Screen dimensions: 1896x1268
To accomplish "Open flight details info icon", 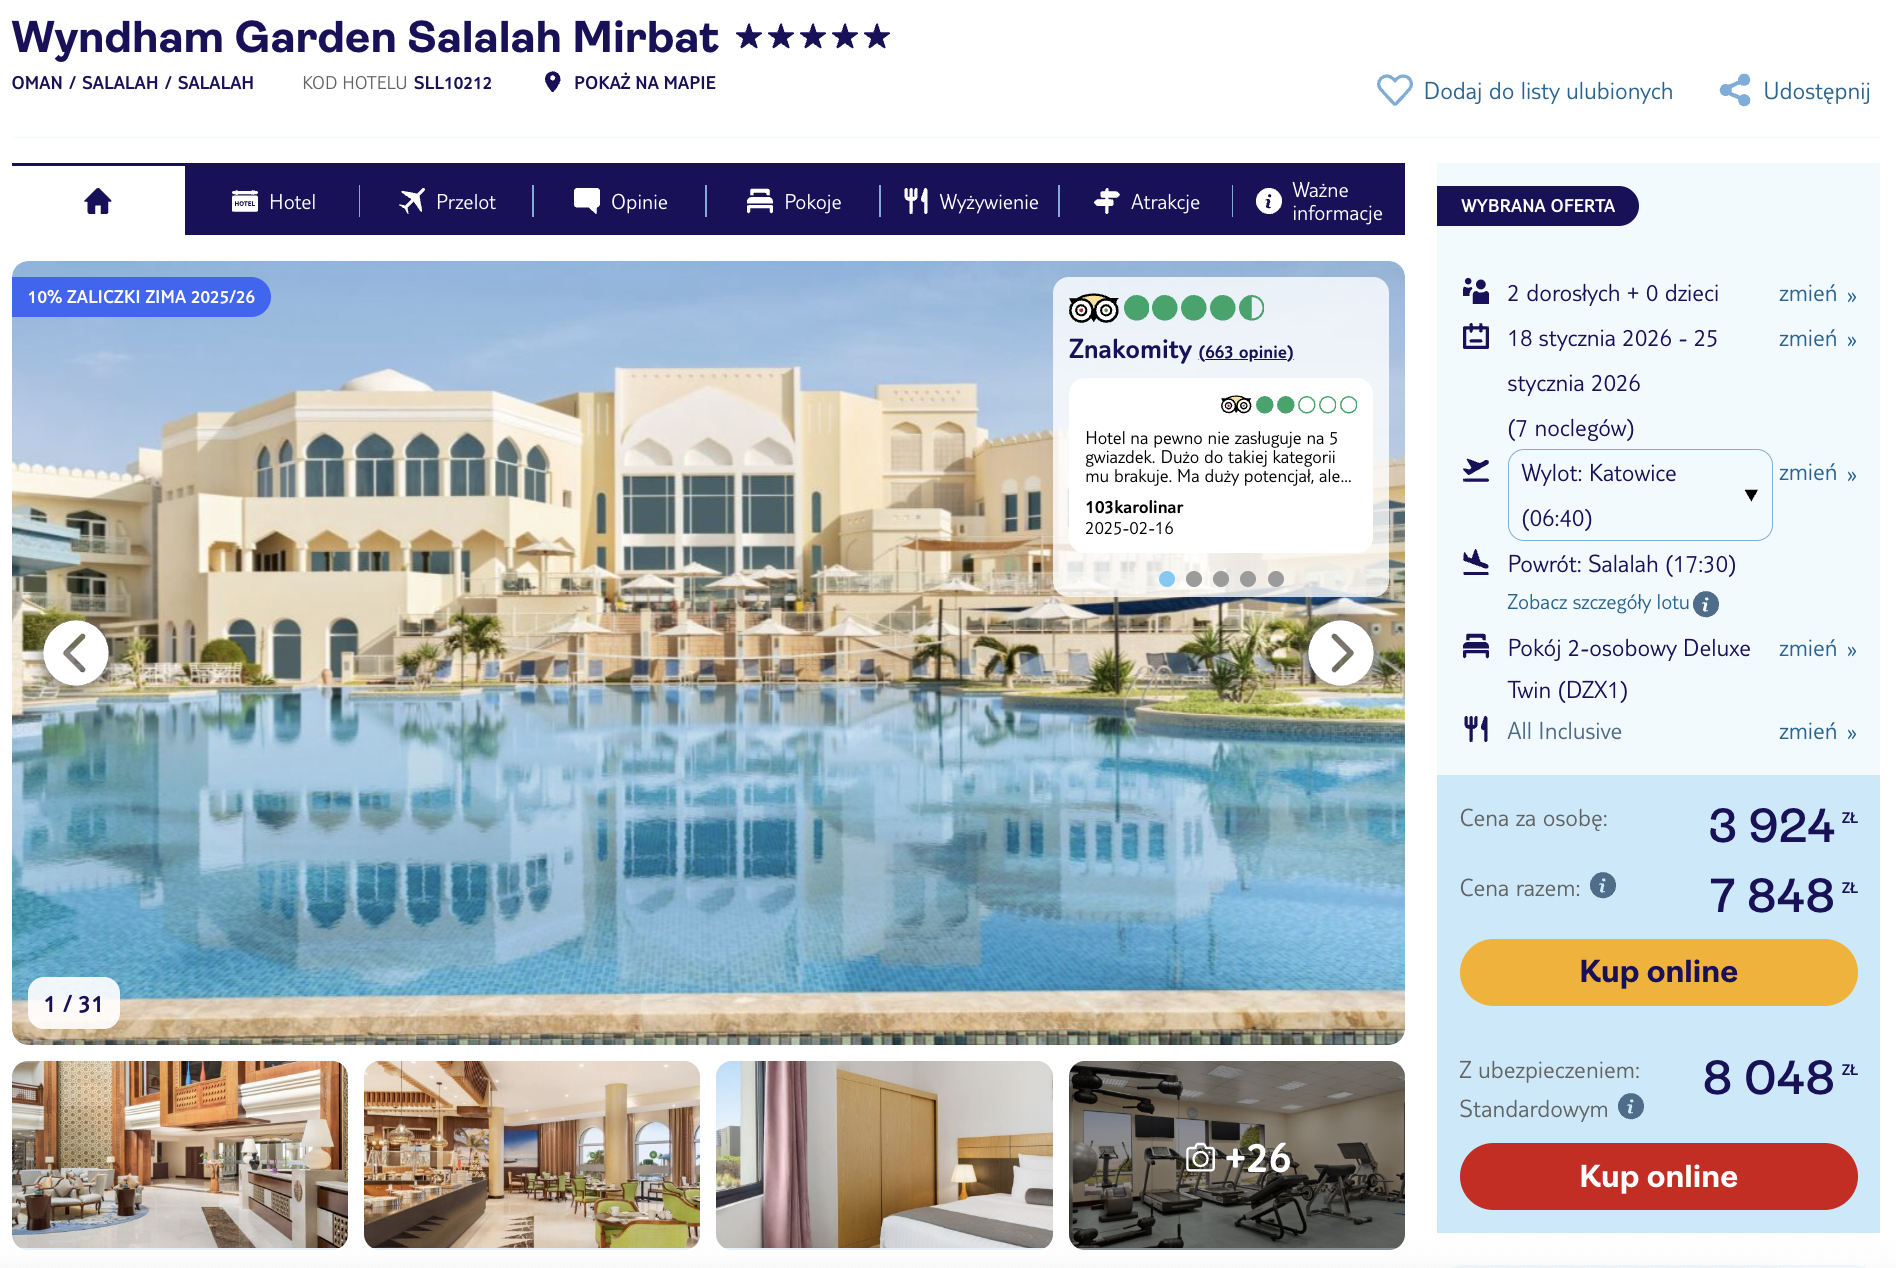I will pyautogui.click(x=1707, y=604).
